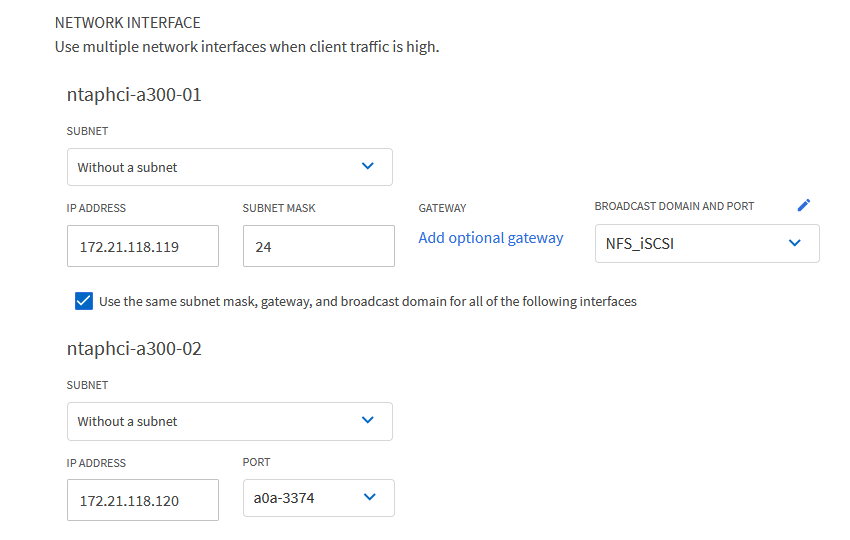Open the 'Without a subnet' dropdown for ntaphci-a300-01
Viewport: 850px width, 540px height.
pyautogui.click(x=229, y=167)
